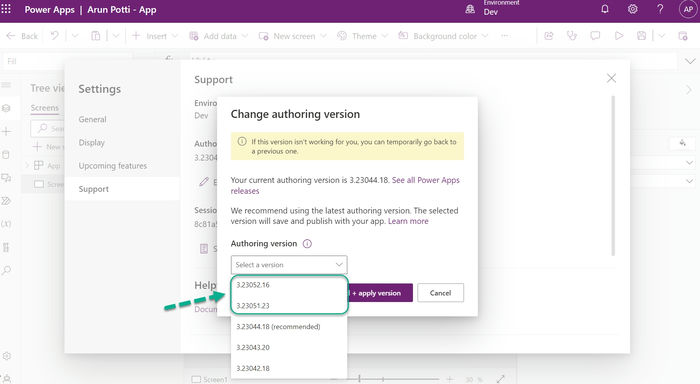
Task: Click the environment icon in header
Action: point(470,9)
